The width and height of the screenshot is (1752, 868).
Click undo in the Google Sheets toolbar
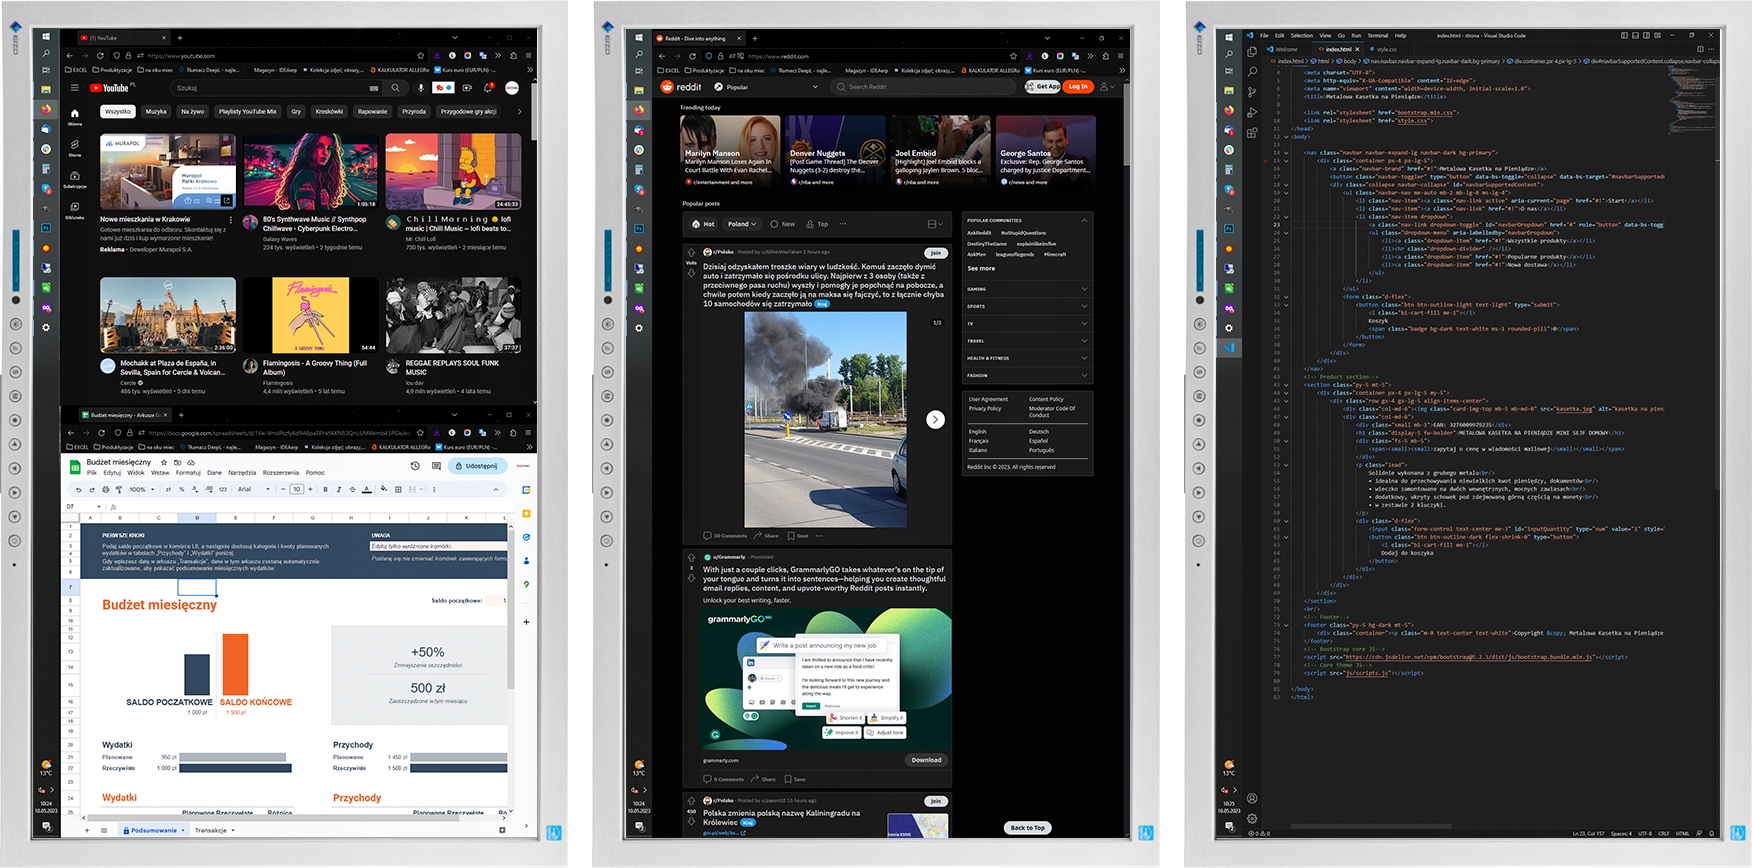(x=78, y=490)
